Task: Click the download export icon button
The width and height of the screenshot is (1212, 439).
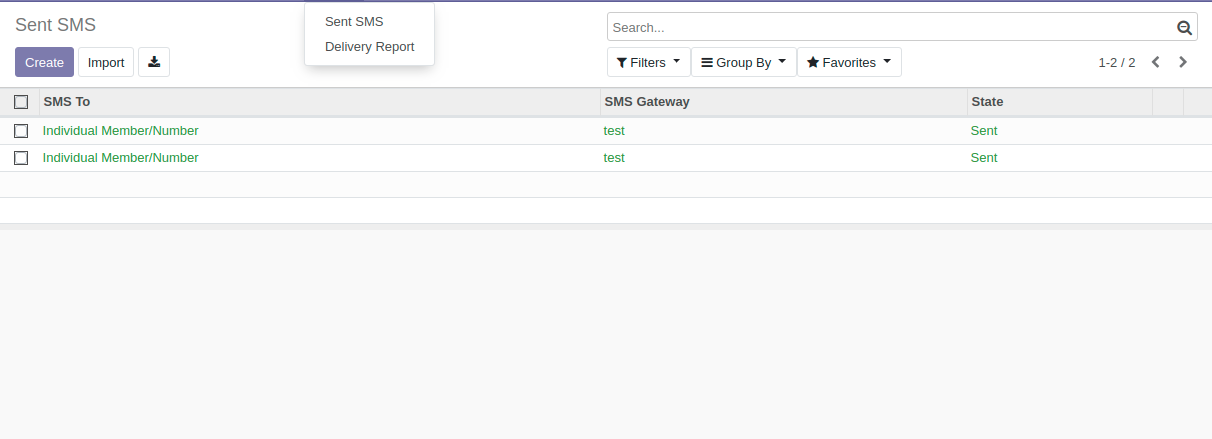Action: coord(154,62)
